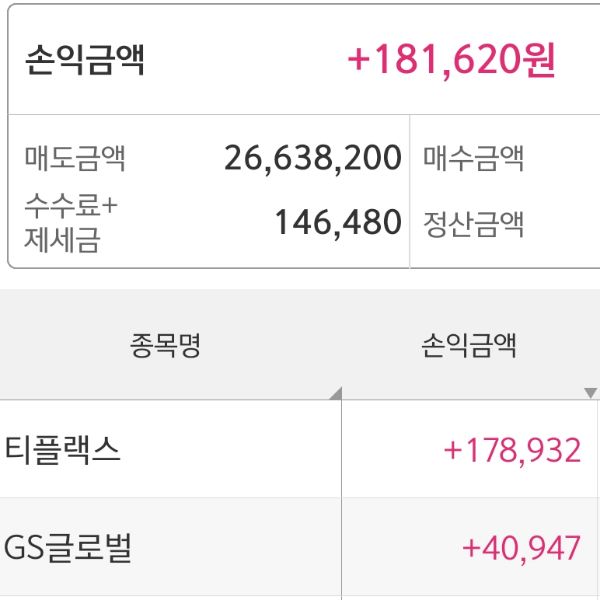Select the total +181,620원 profit amount
Viewport: 600px width, 600px height.
pos(451,61)
